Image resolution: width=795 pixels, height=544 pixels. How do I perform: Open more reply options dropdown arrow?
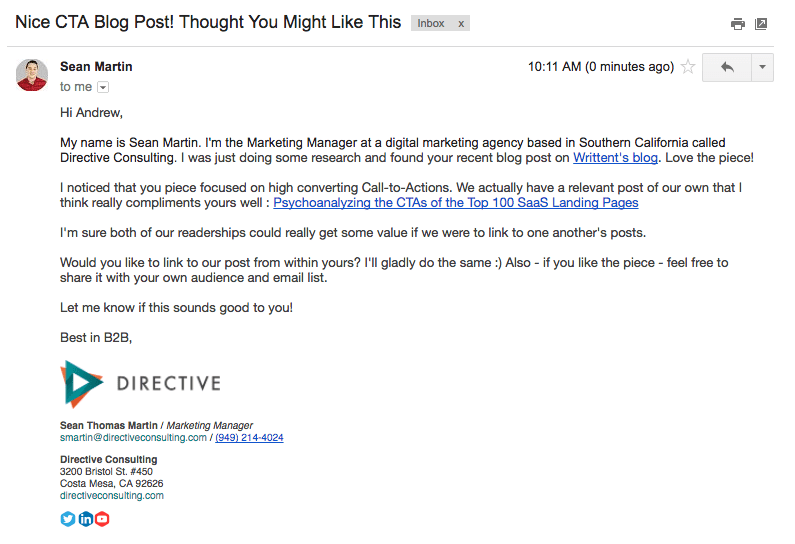pos(762,67)
